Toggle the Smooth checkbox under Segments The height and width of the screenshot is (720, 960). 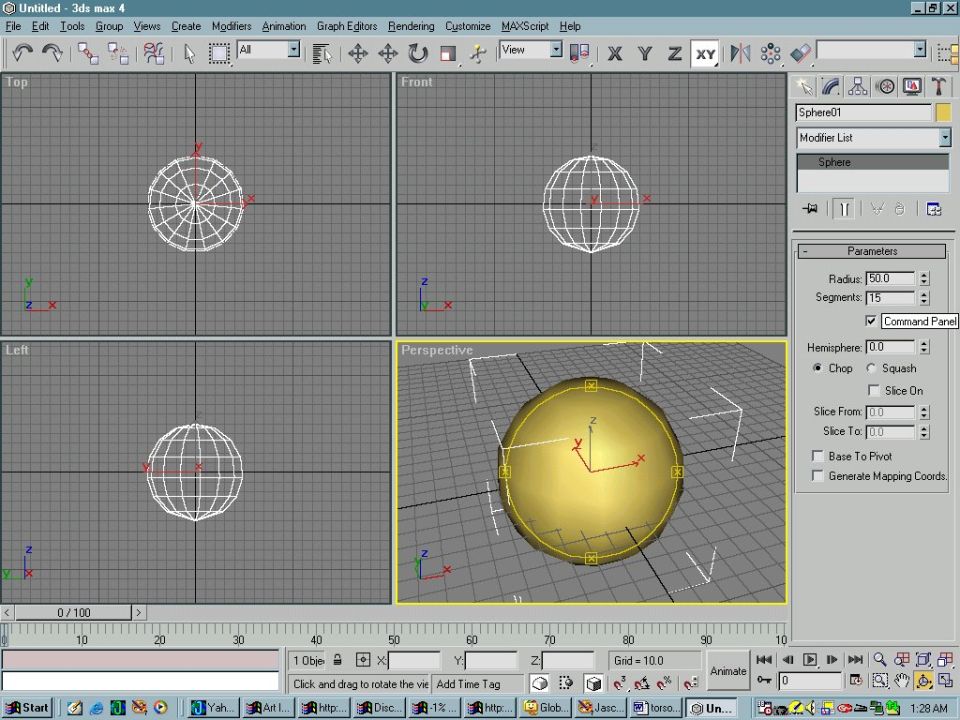click(x=871, y=321)
